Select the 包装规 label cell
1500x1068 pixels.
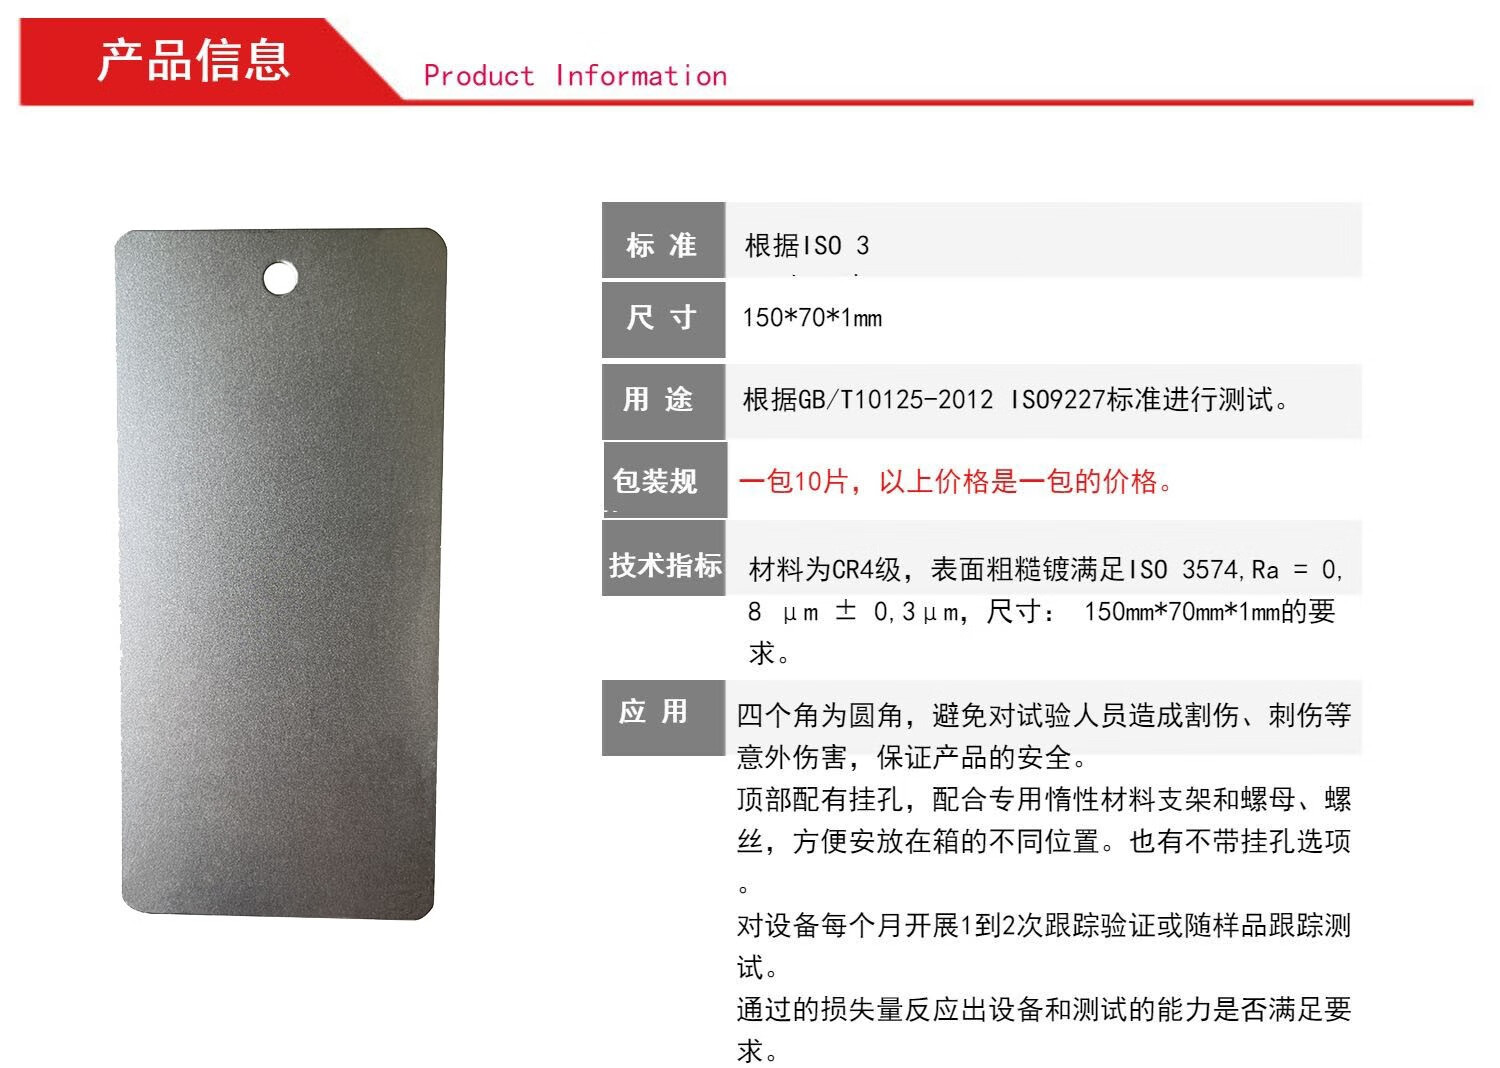663,481
